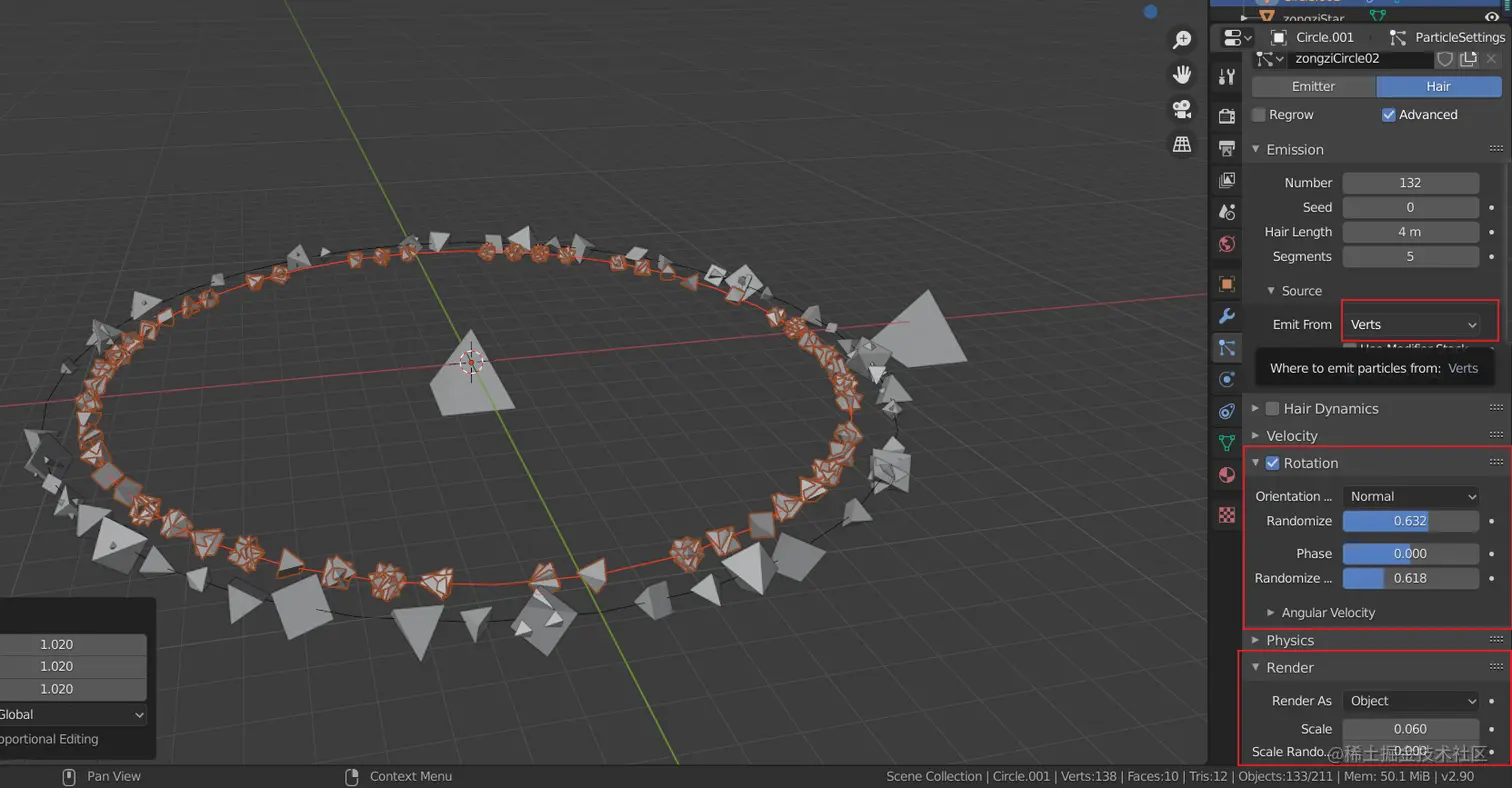Open the Render properties tab icon
Viewport: 1512px width, 788px height.
[1227, 116]
